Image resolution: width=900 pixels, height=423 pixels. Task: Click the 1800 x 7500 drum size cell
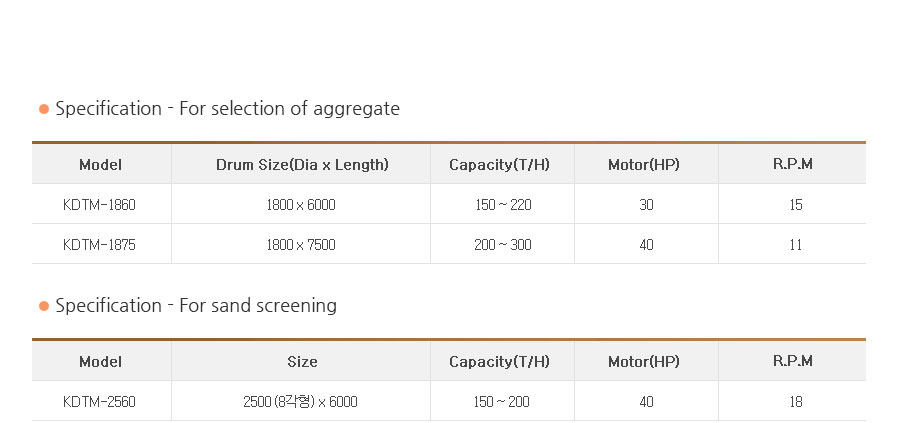(301, 245)
